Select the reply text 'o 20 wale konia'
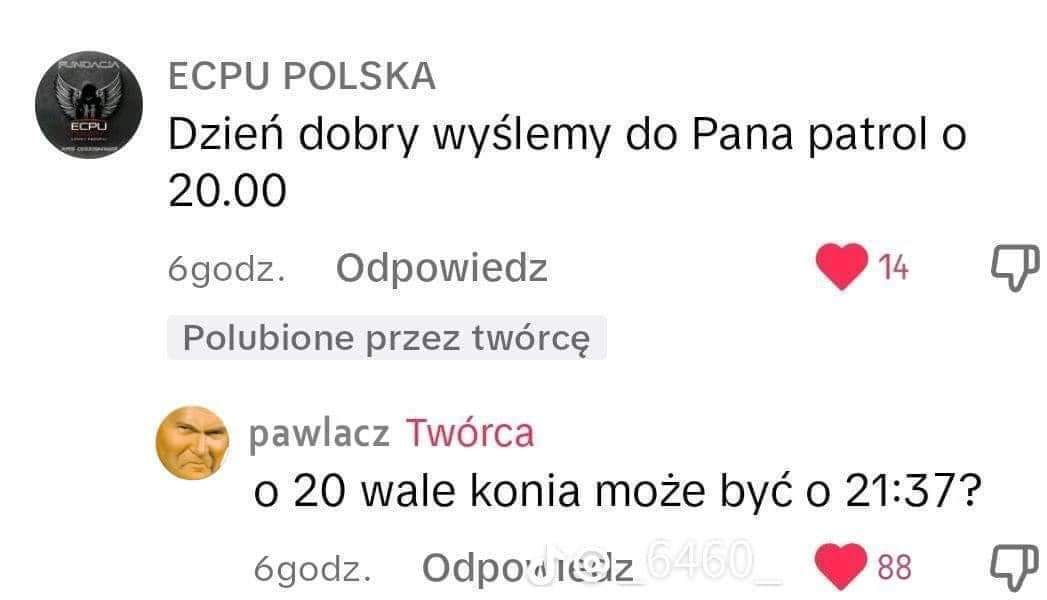Image resolution: width=1047 pixels, height=600 pixels. point(417,491)
